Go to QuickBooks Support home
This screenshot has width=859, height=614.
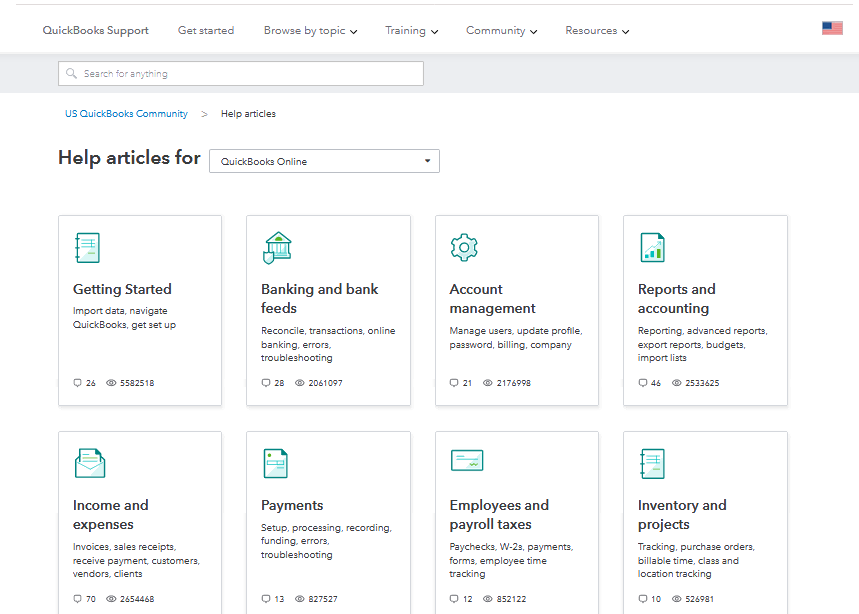click(95, 31)
